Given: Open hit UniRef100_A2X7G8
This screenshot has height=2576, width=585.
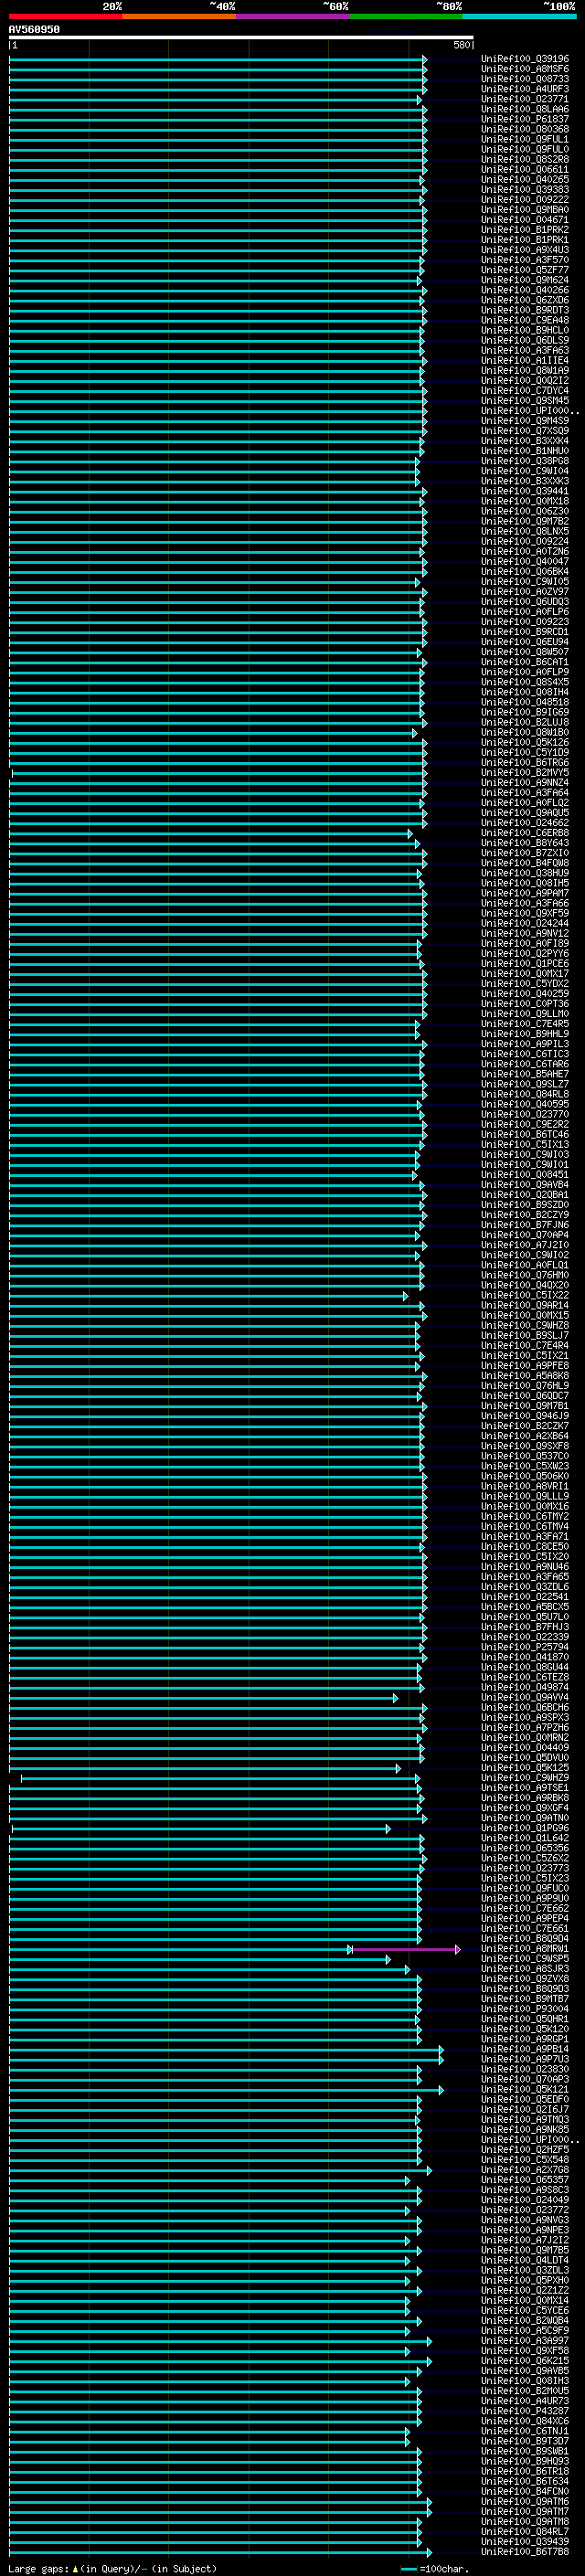Looking at the screenshot, I should pos(525,2170).
